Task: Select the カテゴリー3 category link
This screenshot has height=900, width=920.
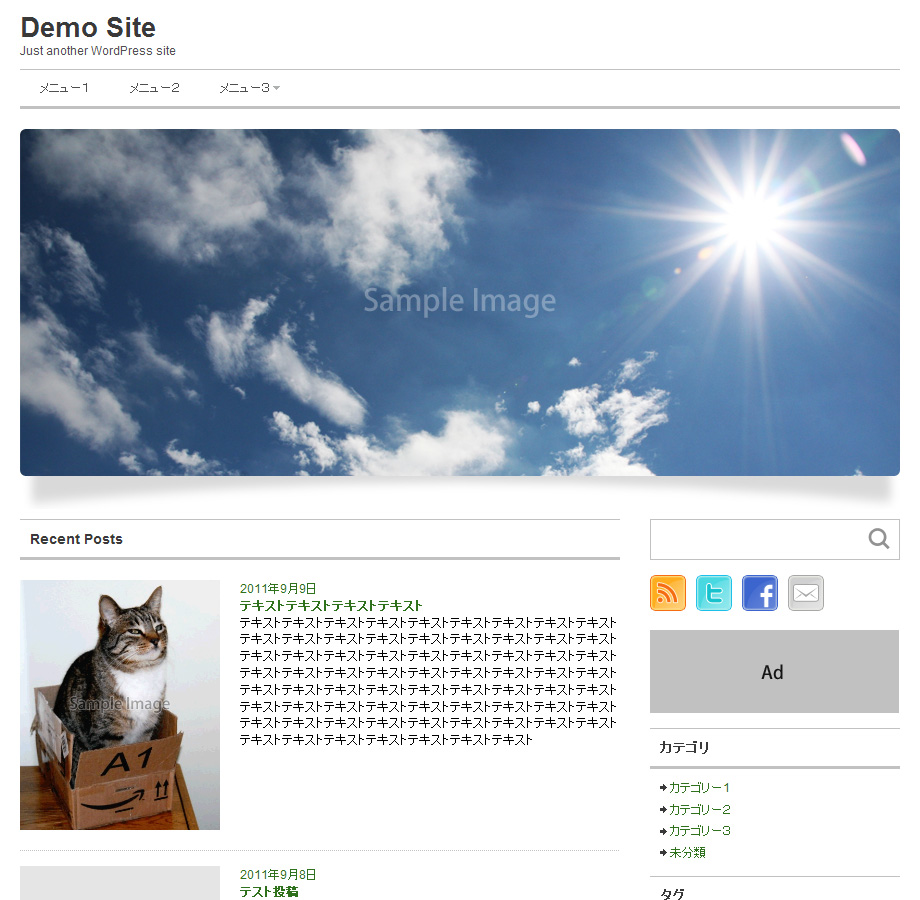Action: coord(699,831)
